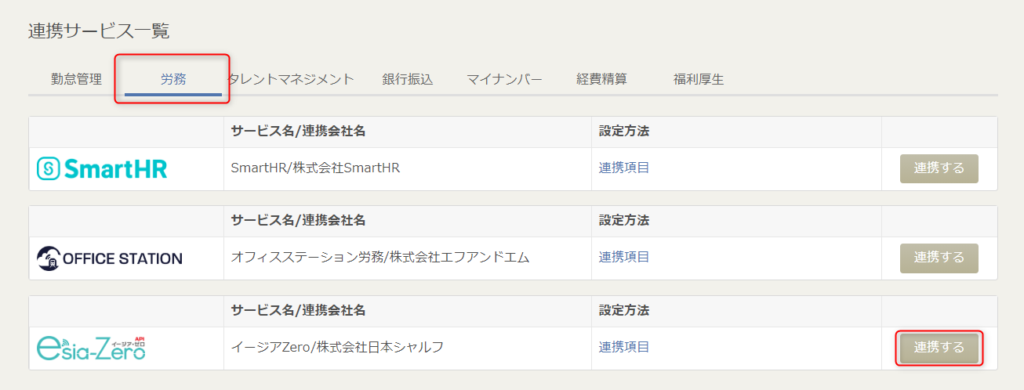Click the highlighted 連携する button for イージアZero
The height and width of the screenshot is (390, 1024).
939,348
